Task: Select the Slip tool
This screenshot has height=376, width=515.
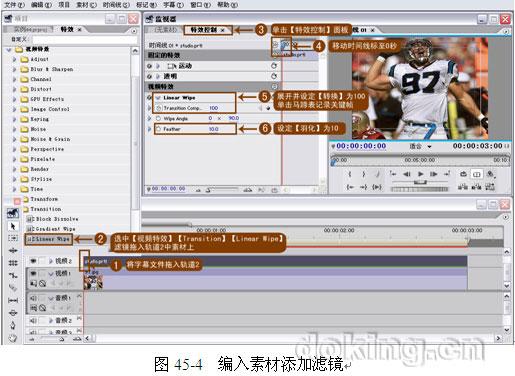Action: [x=13, y=300]
